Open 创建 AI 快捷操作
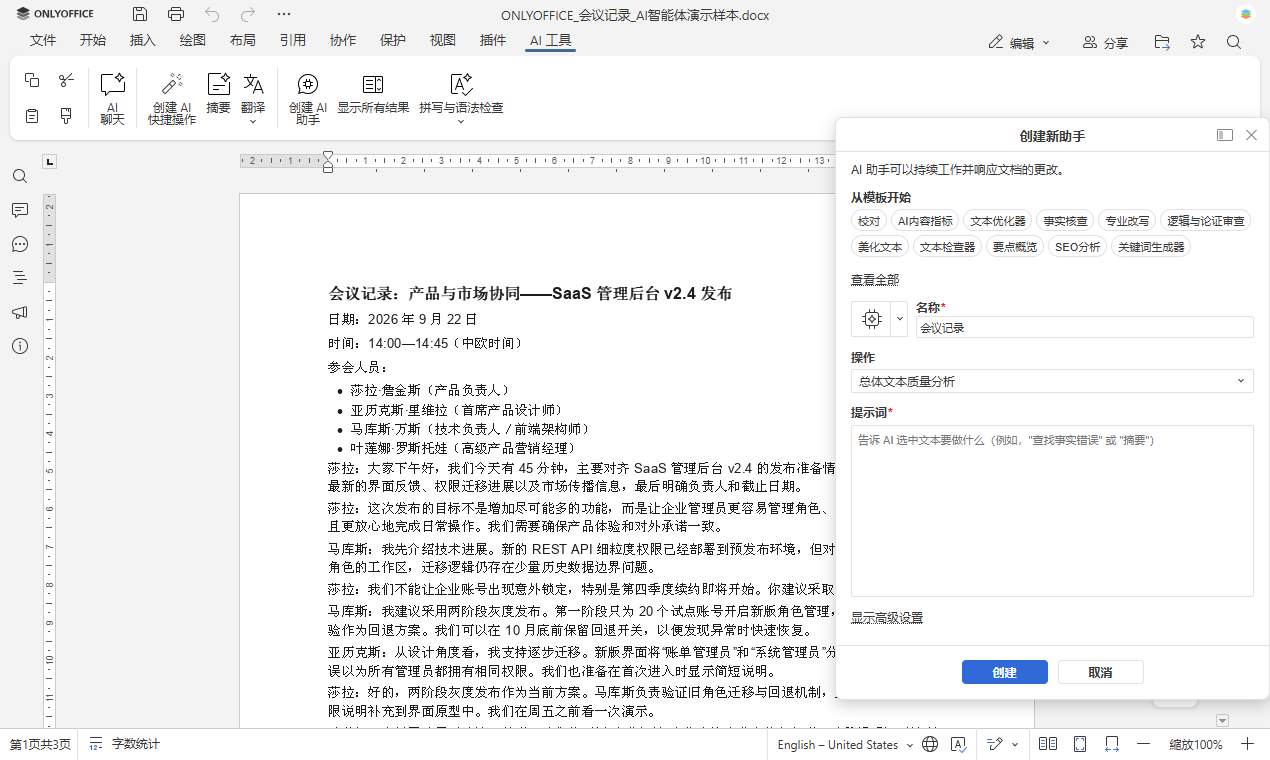Image resolution: width=1270 pixels, height=760 pixels. 172,98
